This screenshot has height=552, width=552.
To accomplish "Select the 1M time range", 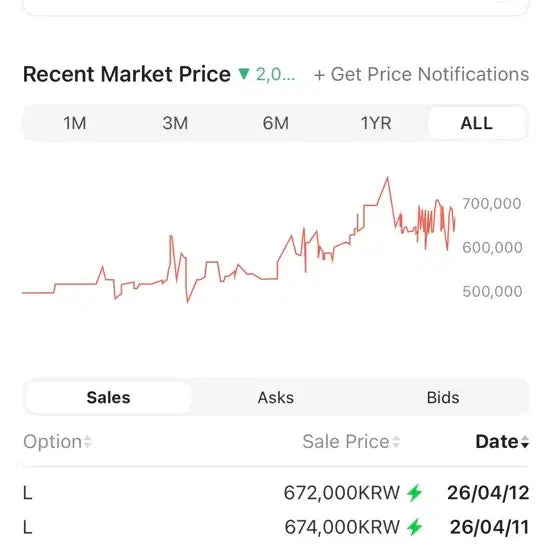I will 75,123.
